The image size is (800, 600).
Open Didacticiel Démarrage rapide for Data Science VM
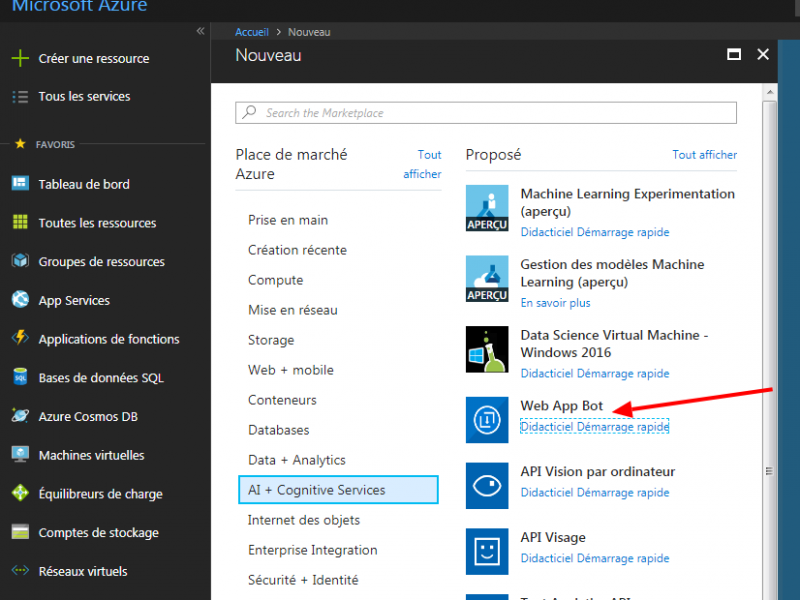[595, 373]
